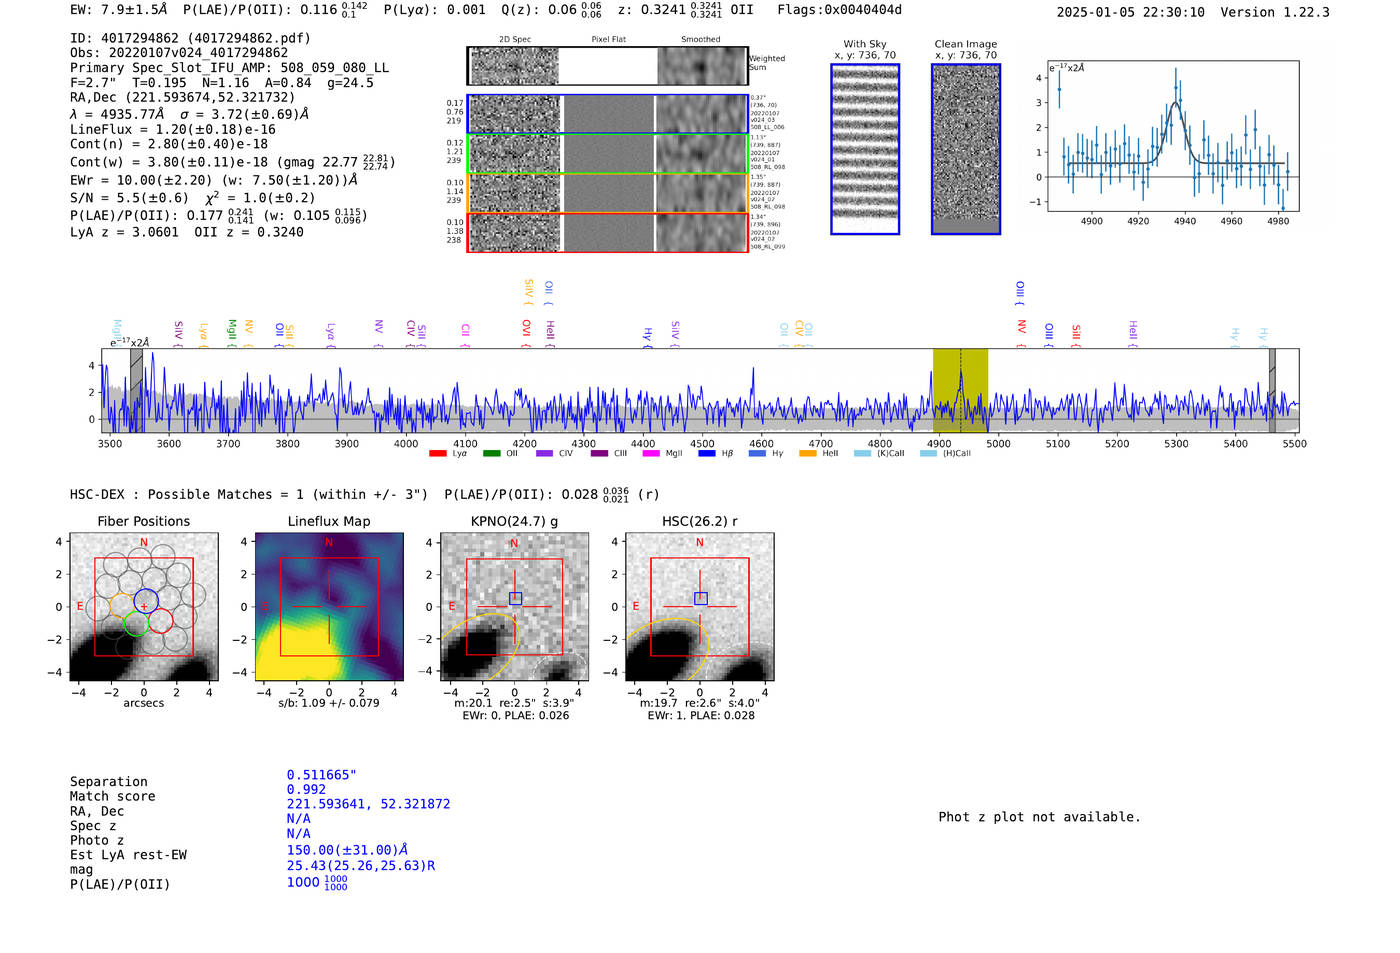The image size is (1400, 953).
Task: Select the Match score 0.992 value
Action: pyautogui.click(x=306, y=789)
